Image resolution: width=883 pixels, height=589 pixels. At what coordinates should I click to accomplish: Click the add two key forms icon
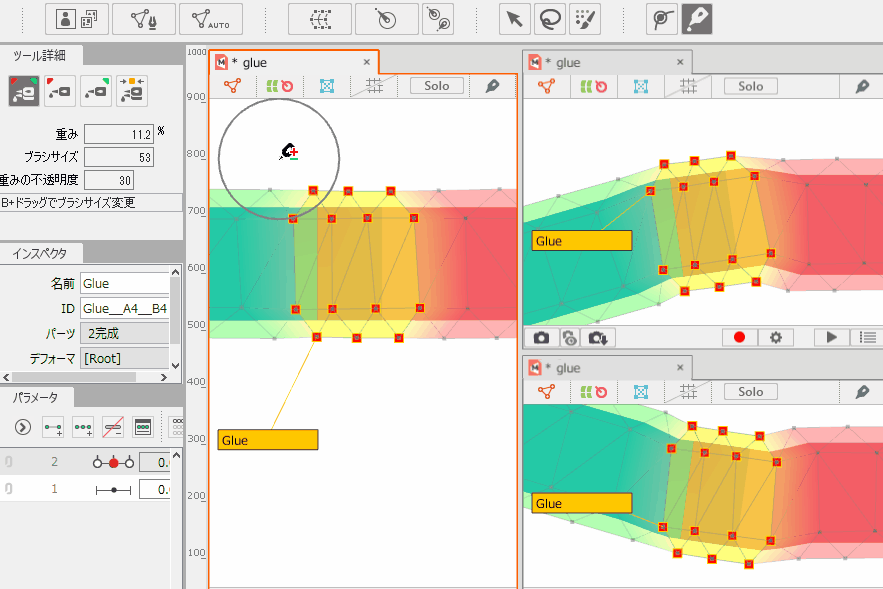53,427
